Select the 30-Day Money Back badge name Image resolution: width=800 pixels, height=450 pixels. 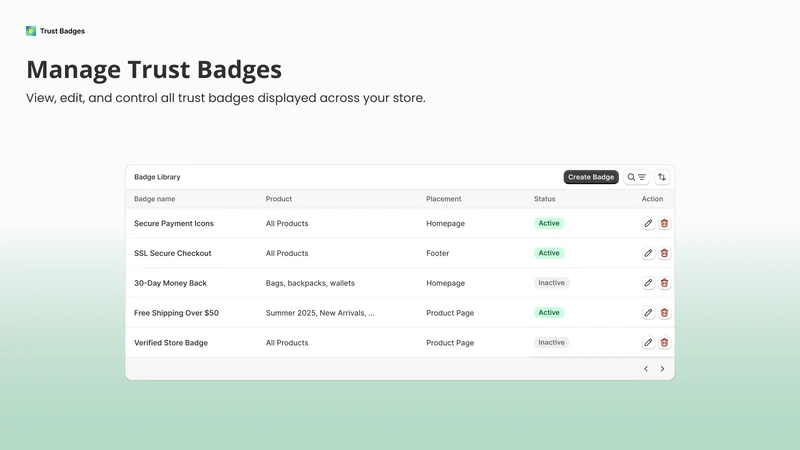pos(170,283)
